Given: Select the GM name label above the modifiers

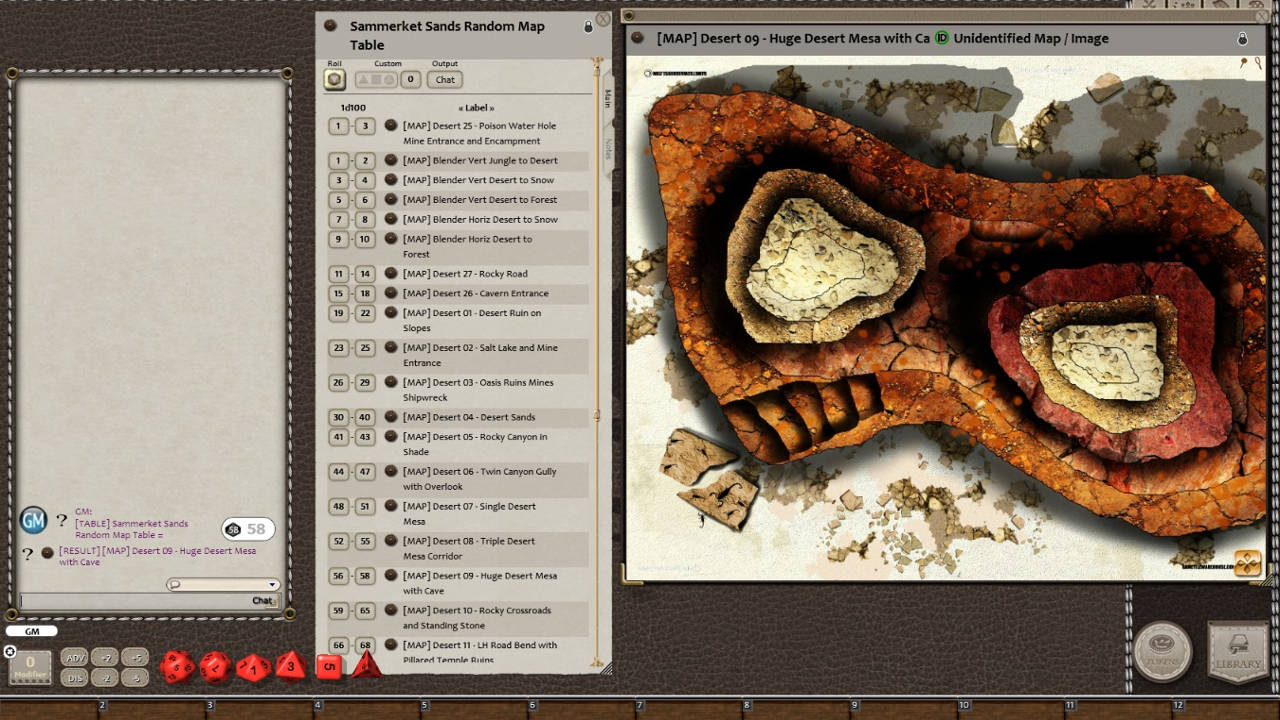Looking at the screenshot, I should (33, 631).
